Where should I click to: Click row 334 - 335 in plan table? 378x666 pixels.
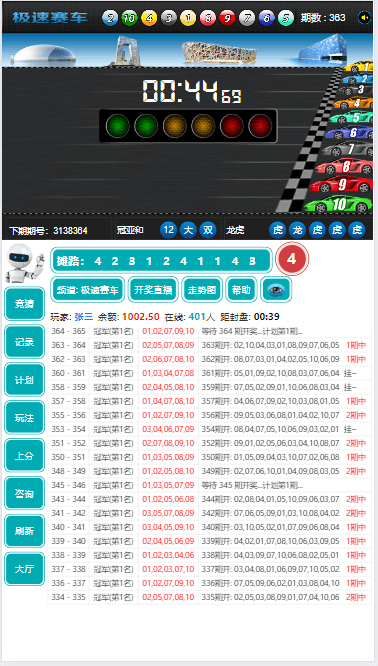click(209, 597)
